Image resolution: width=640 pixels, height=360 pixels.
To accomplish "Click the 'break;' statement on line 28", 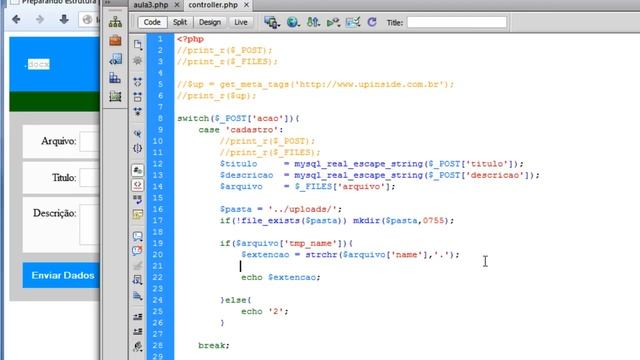I will (x=214, y=346).
